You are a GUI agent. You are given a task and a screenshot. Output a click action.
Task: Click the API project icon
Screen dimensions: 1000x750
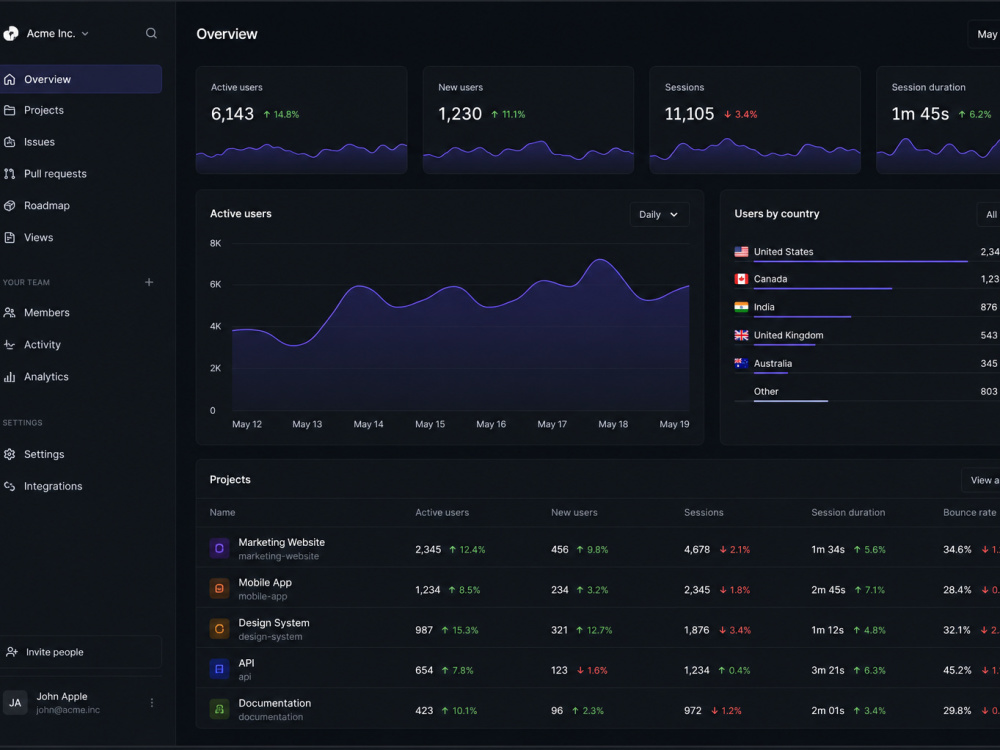click(x=219, y=669)
